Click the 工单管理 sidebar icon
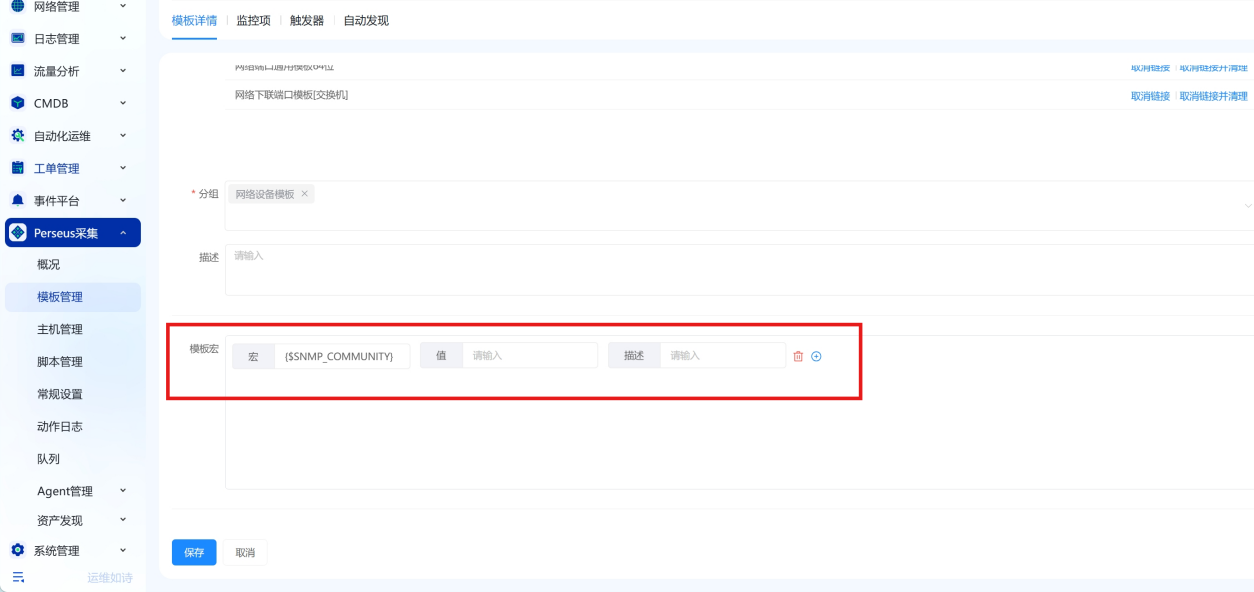Image resolution: width=1254 pixels, height=592 pixels. click(x=17, y=168)
